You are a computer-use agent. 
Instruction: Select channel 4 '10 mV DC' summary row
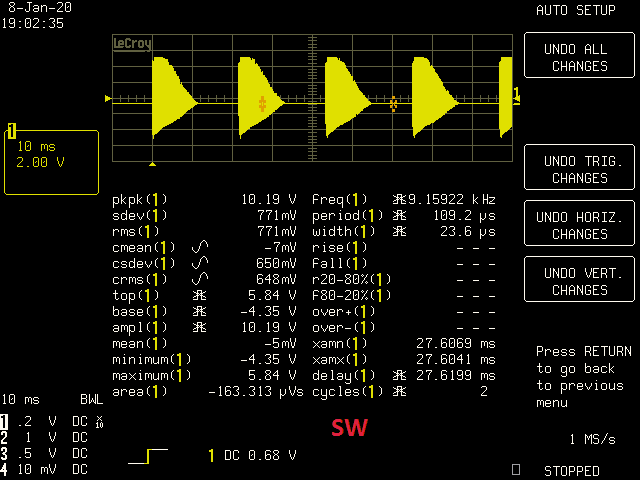tap(44, 469)
